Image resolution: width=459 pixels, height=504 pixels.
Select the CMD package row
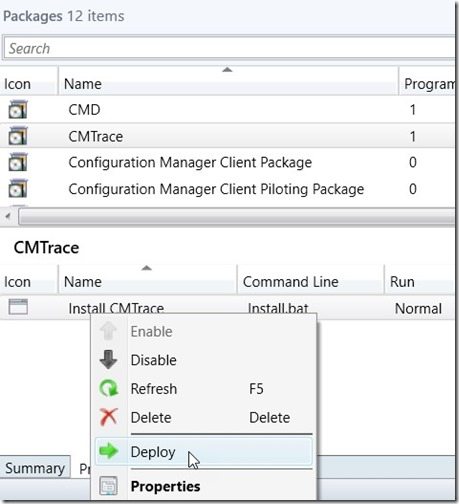point(227,110)
